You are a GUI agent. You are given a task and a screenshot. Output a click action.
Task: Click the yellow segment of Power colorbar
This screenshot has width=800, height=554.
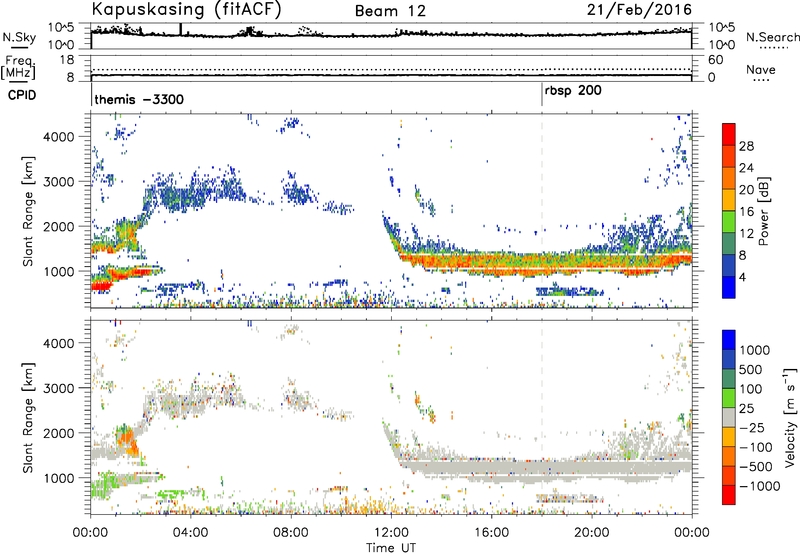729,199
